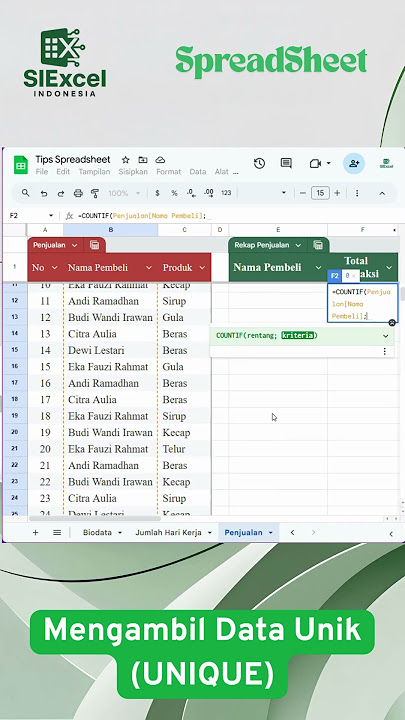Open the Nama Pembeli column dropdown in Penjualan
The image size is (405, 720).
(x=148, y=268)
